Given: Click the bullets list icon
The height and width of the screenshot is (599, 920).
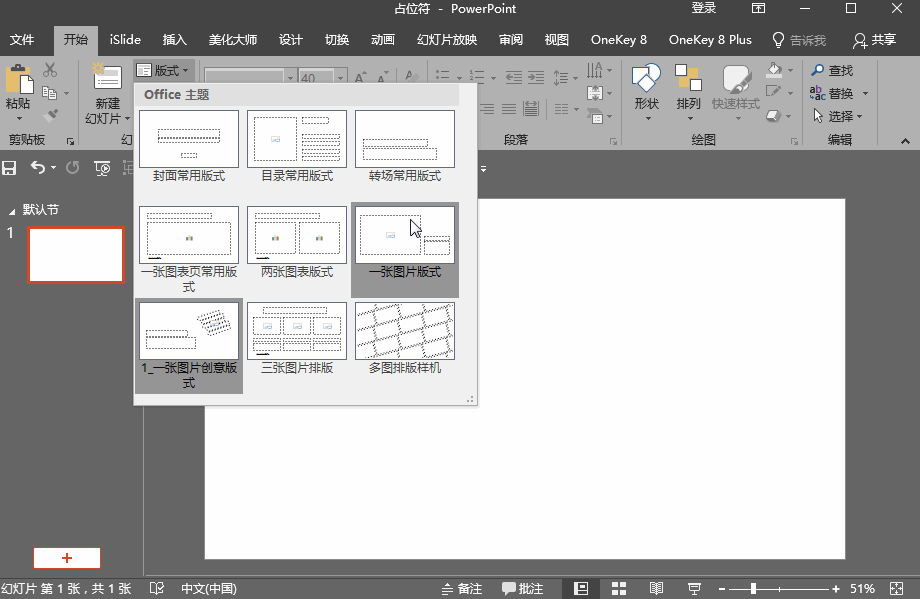Looking at the screenshot, I should coord(442,77).
